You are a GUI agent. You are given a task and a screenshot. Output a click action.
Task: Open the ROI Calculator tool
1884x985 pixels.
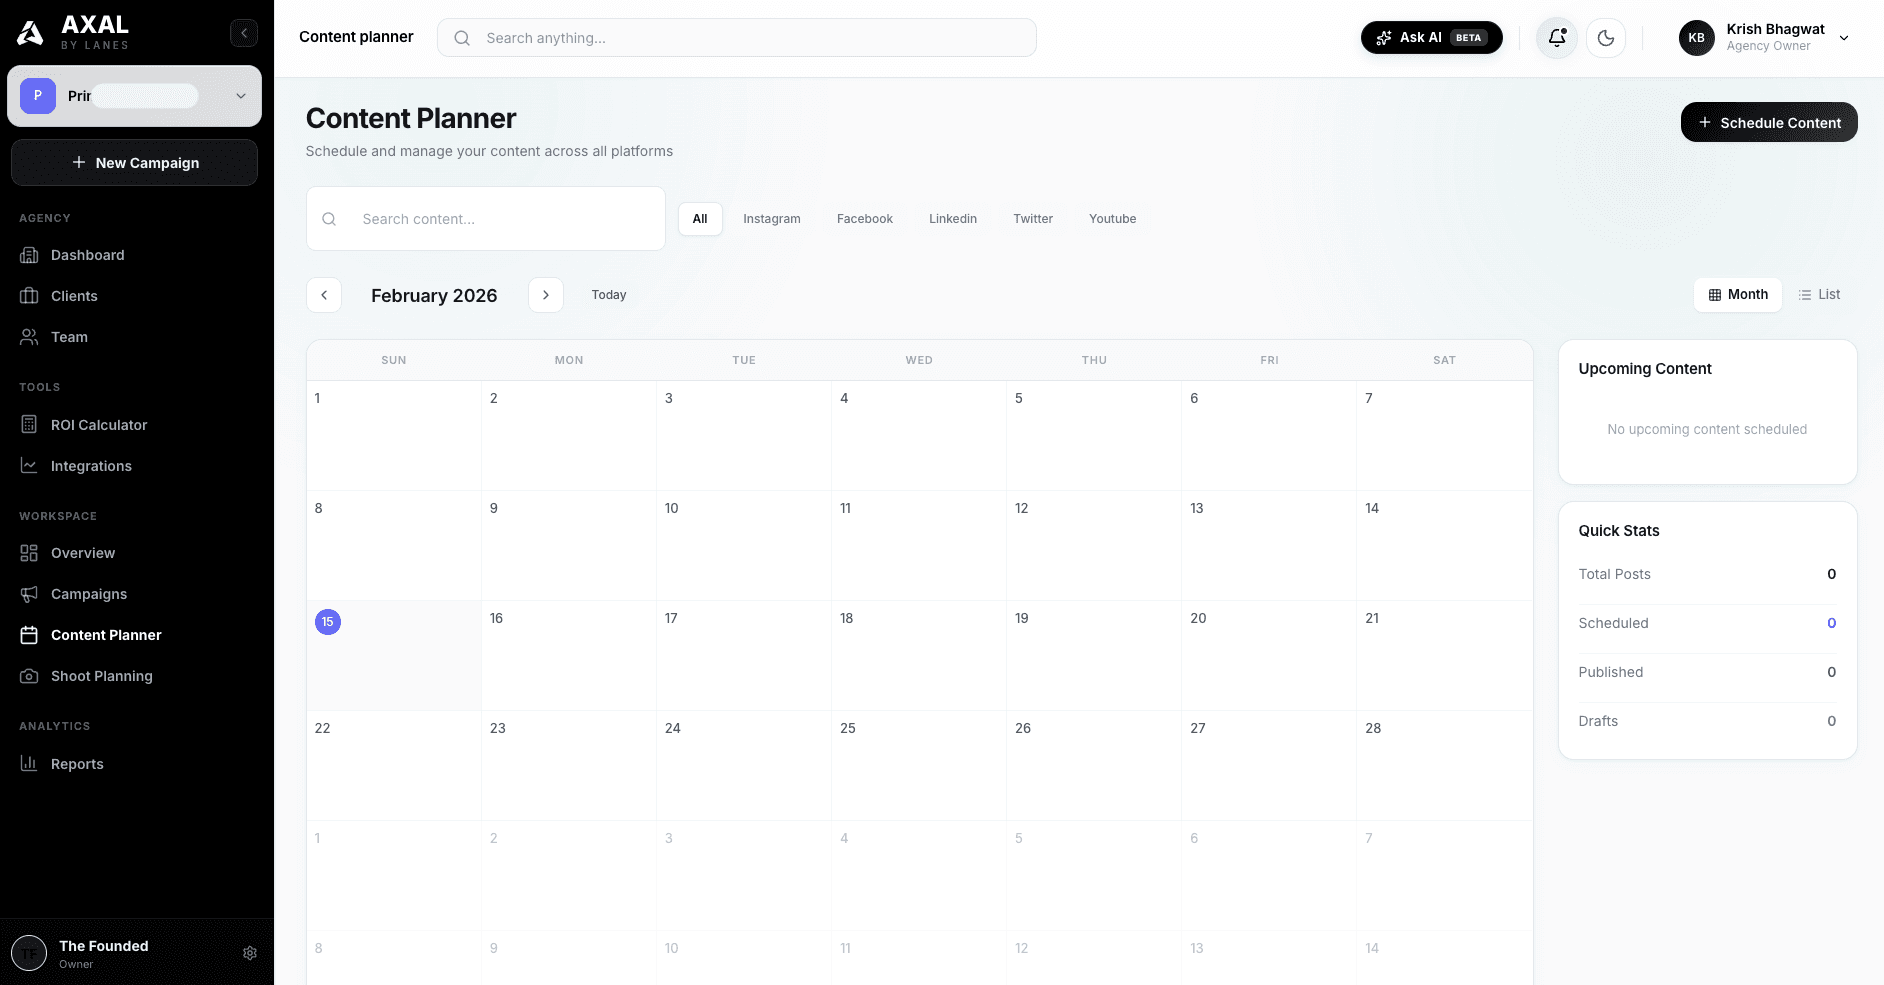(x=99, y=425)
